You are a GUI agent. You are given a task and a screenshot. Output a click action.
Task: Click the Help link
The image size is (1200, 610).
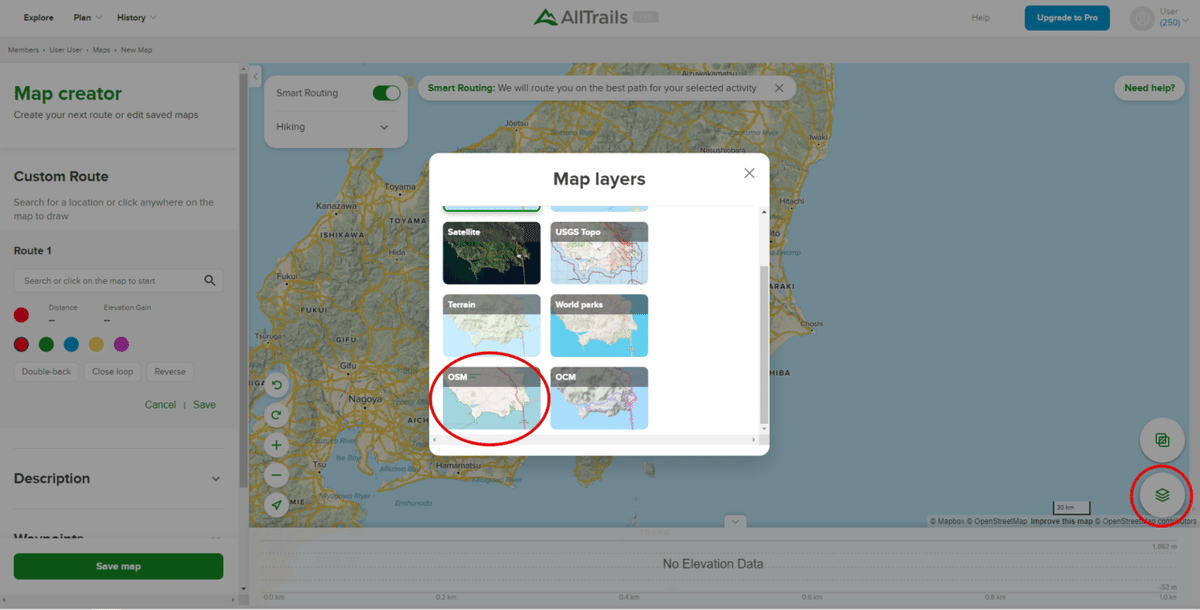(981, 18)
